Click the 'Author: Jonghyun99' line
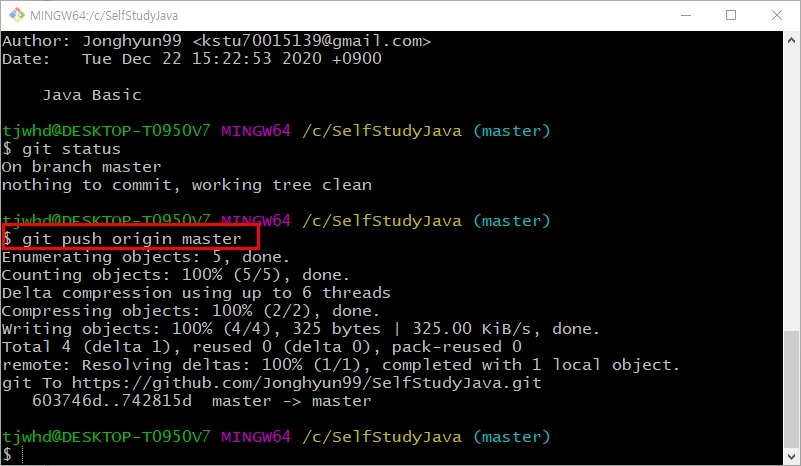 pyautogui.click(x=216, y=41)
